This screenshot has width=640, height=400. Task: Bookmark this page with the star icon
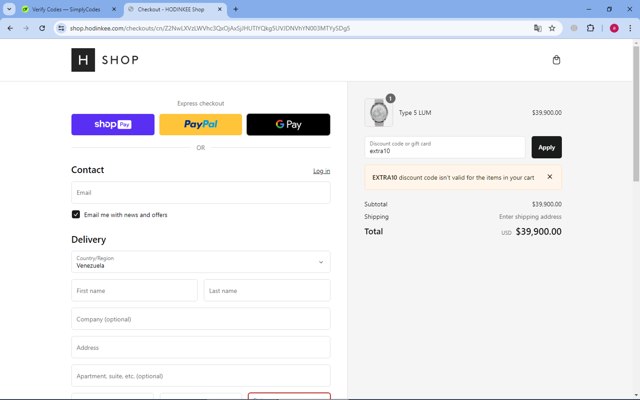point(552,28)
